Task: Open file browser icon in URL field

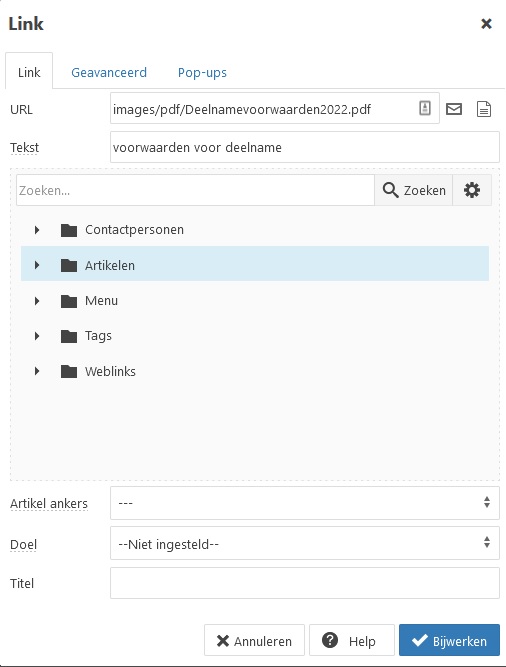Action: click(x=425, y=108)
